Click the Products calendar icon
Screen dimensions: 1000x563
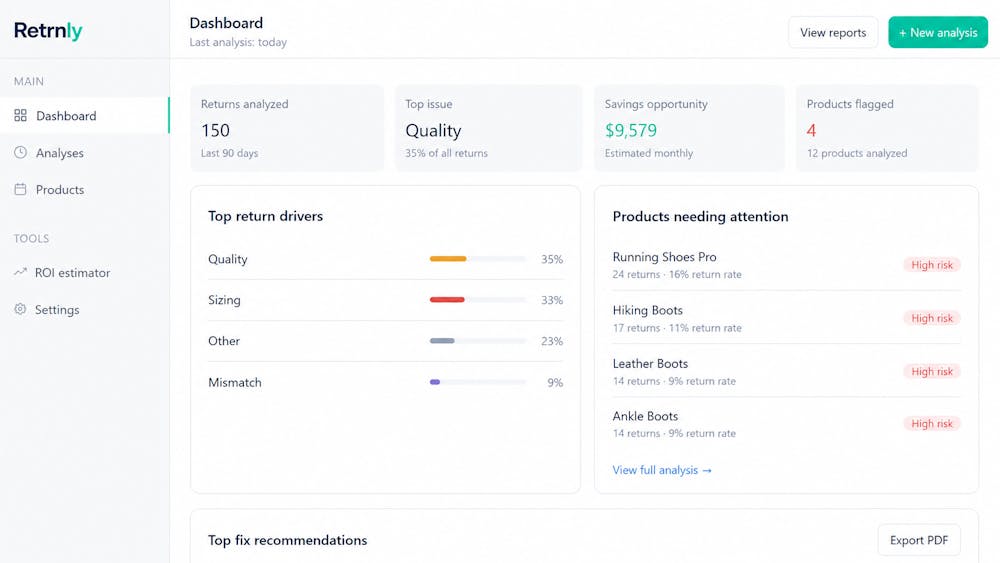[x=20, y=189]
